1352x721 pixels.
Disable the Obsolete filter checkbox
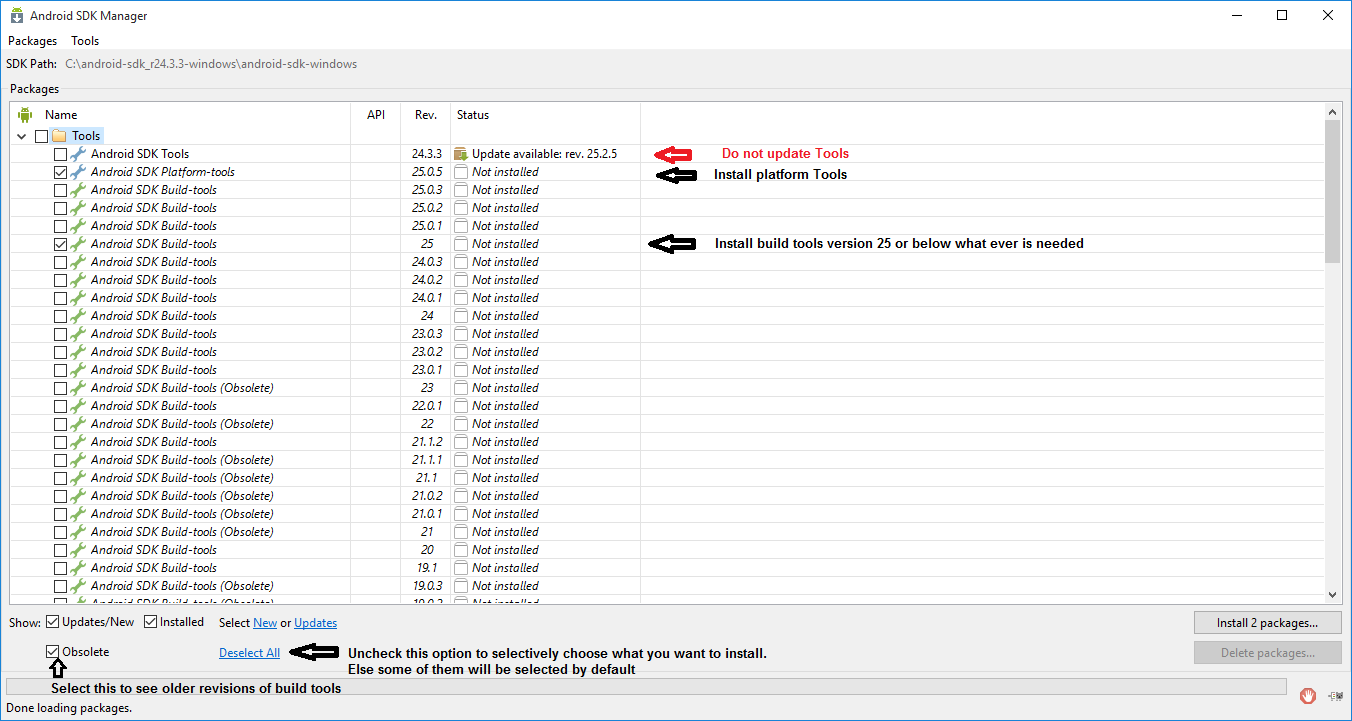tap(53, 652)
